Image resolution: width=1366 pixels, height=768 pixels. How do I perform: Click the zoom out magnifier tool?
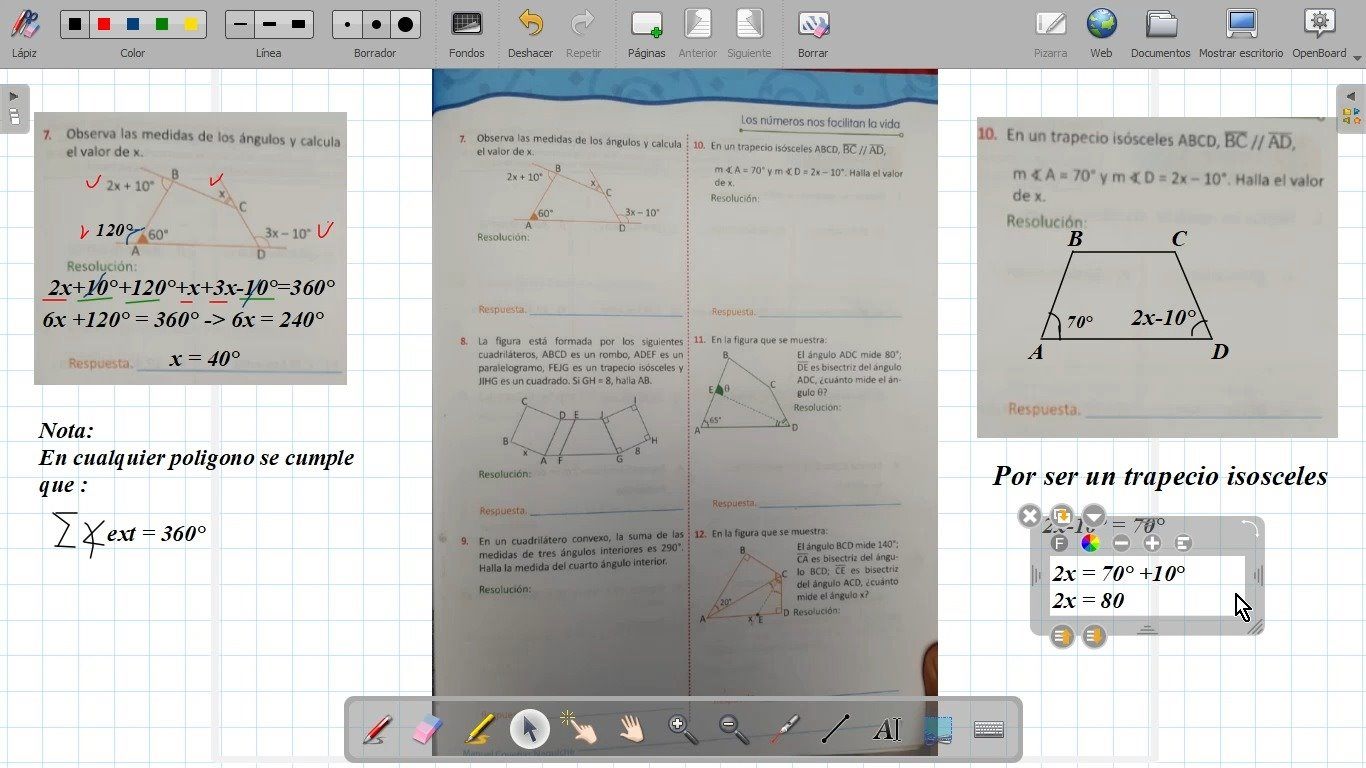click(x=734, y=729)
